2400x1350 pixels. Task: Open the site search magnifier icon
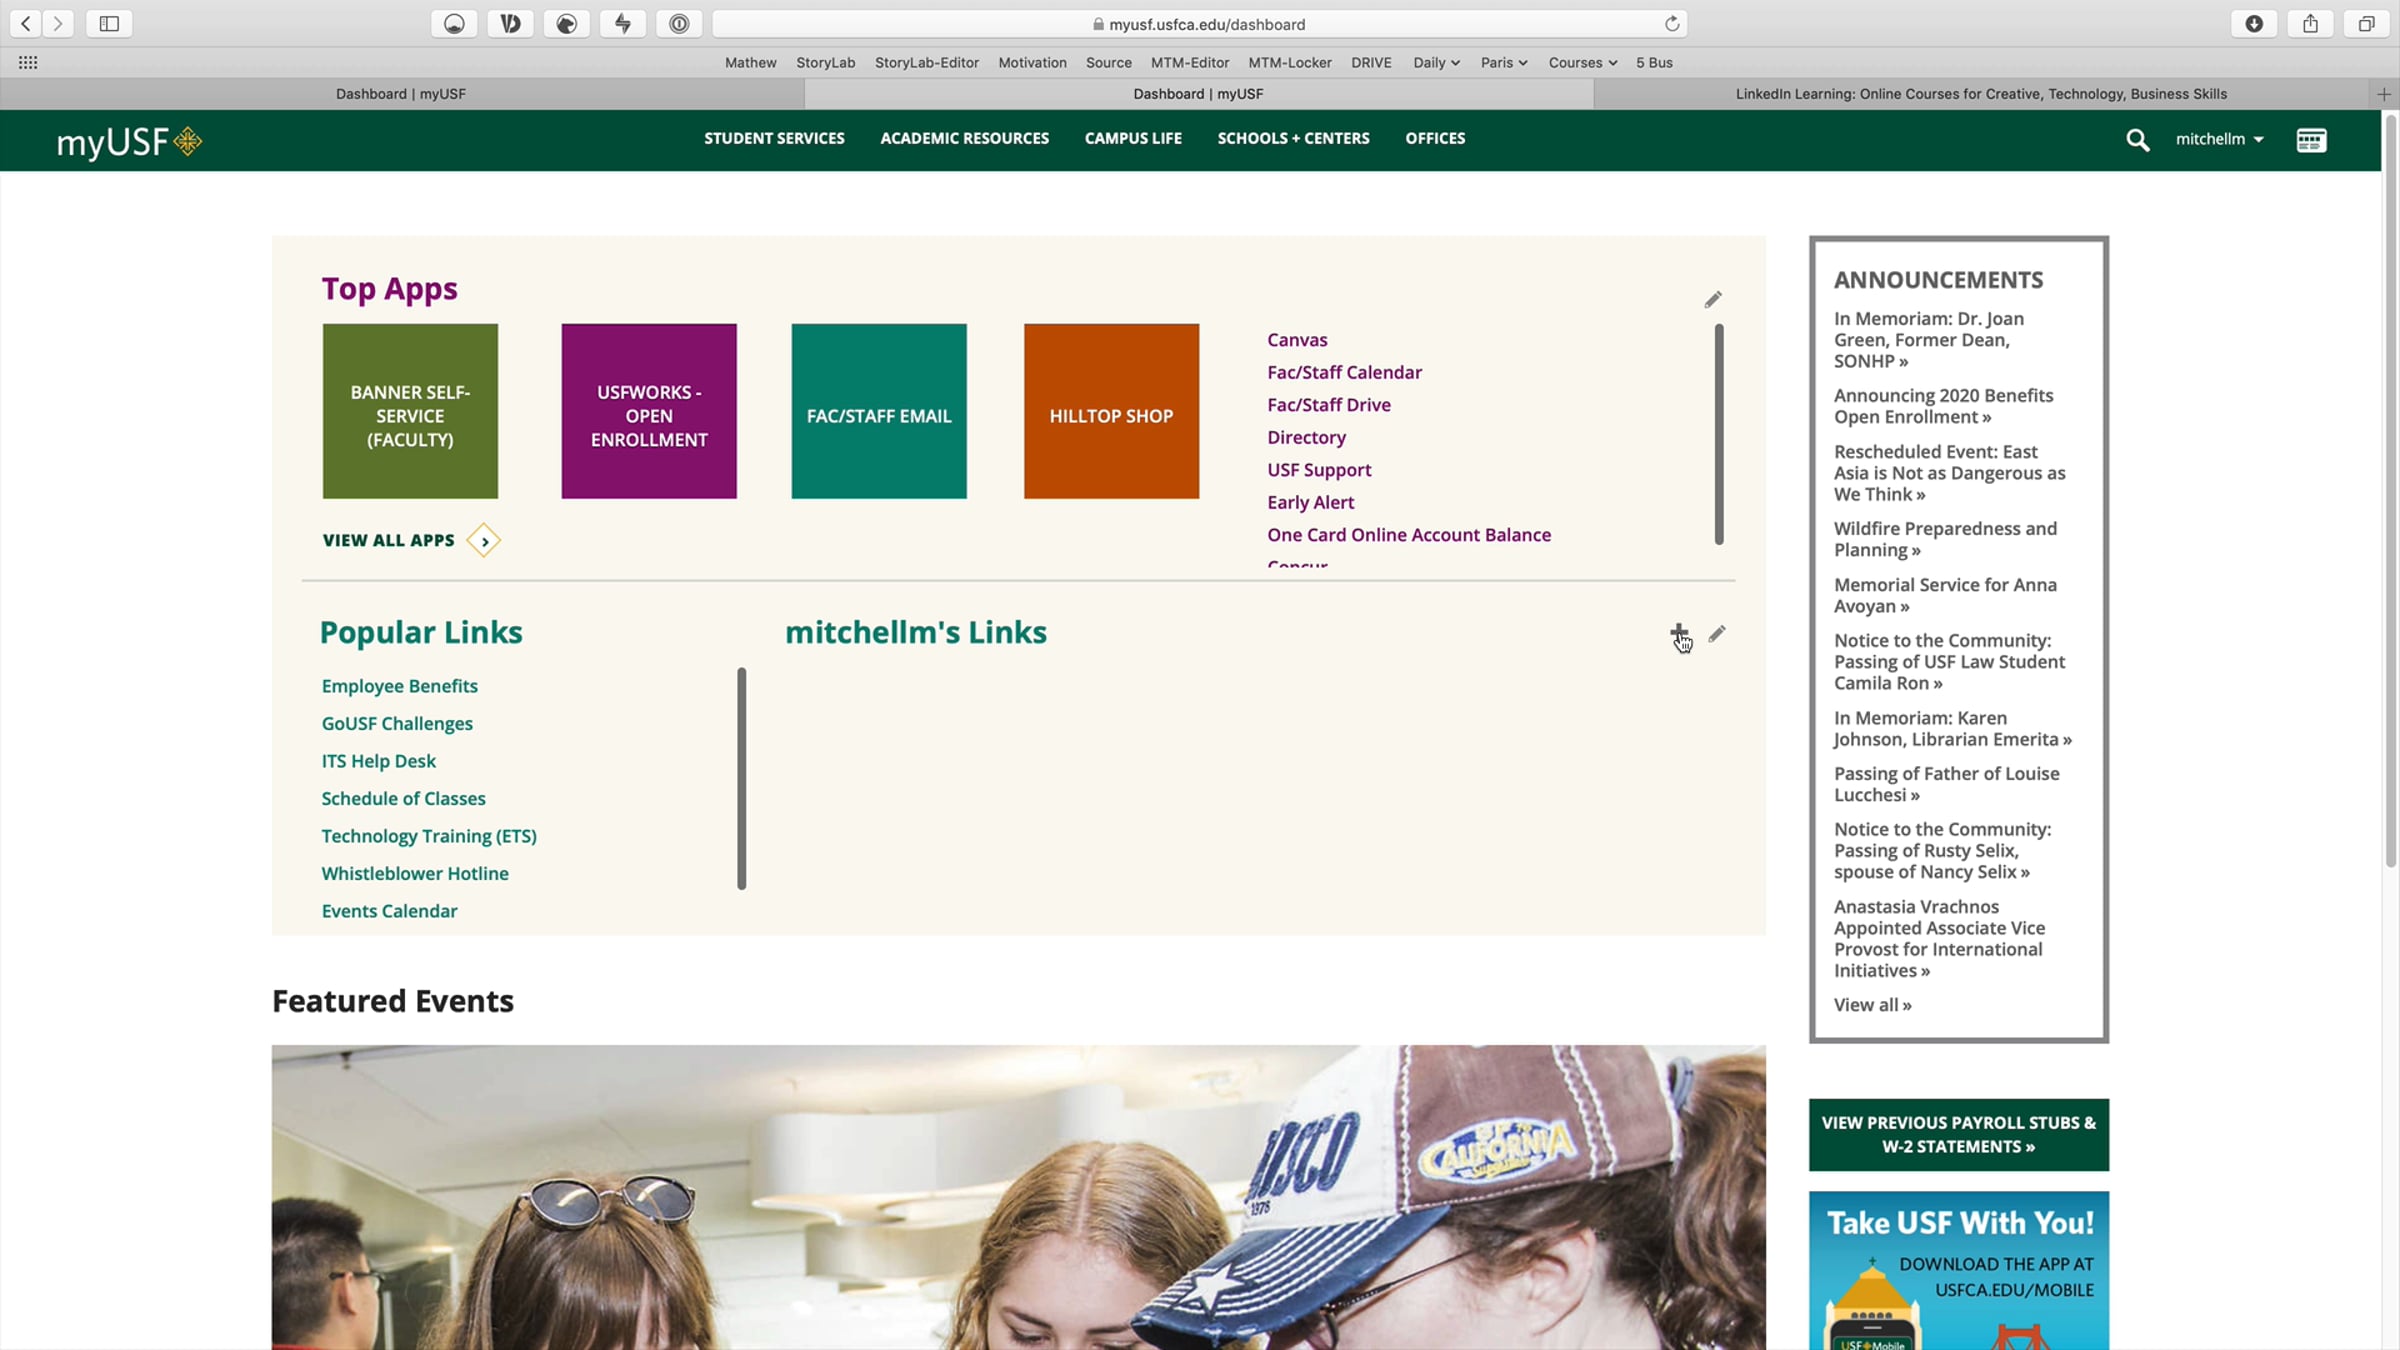coord(2137,140)
